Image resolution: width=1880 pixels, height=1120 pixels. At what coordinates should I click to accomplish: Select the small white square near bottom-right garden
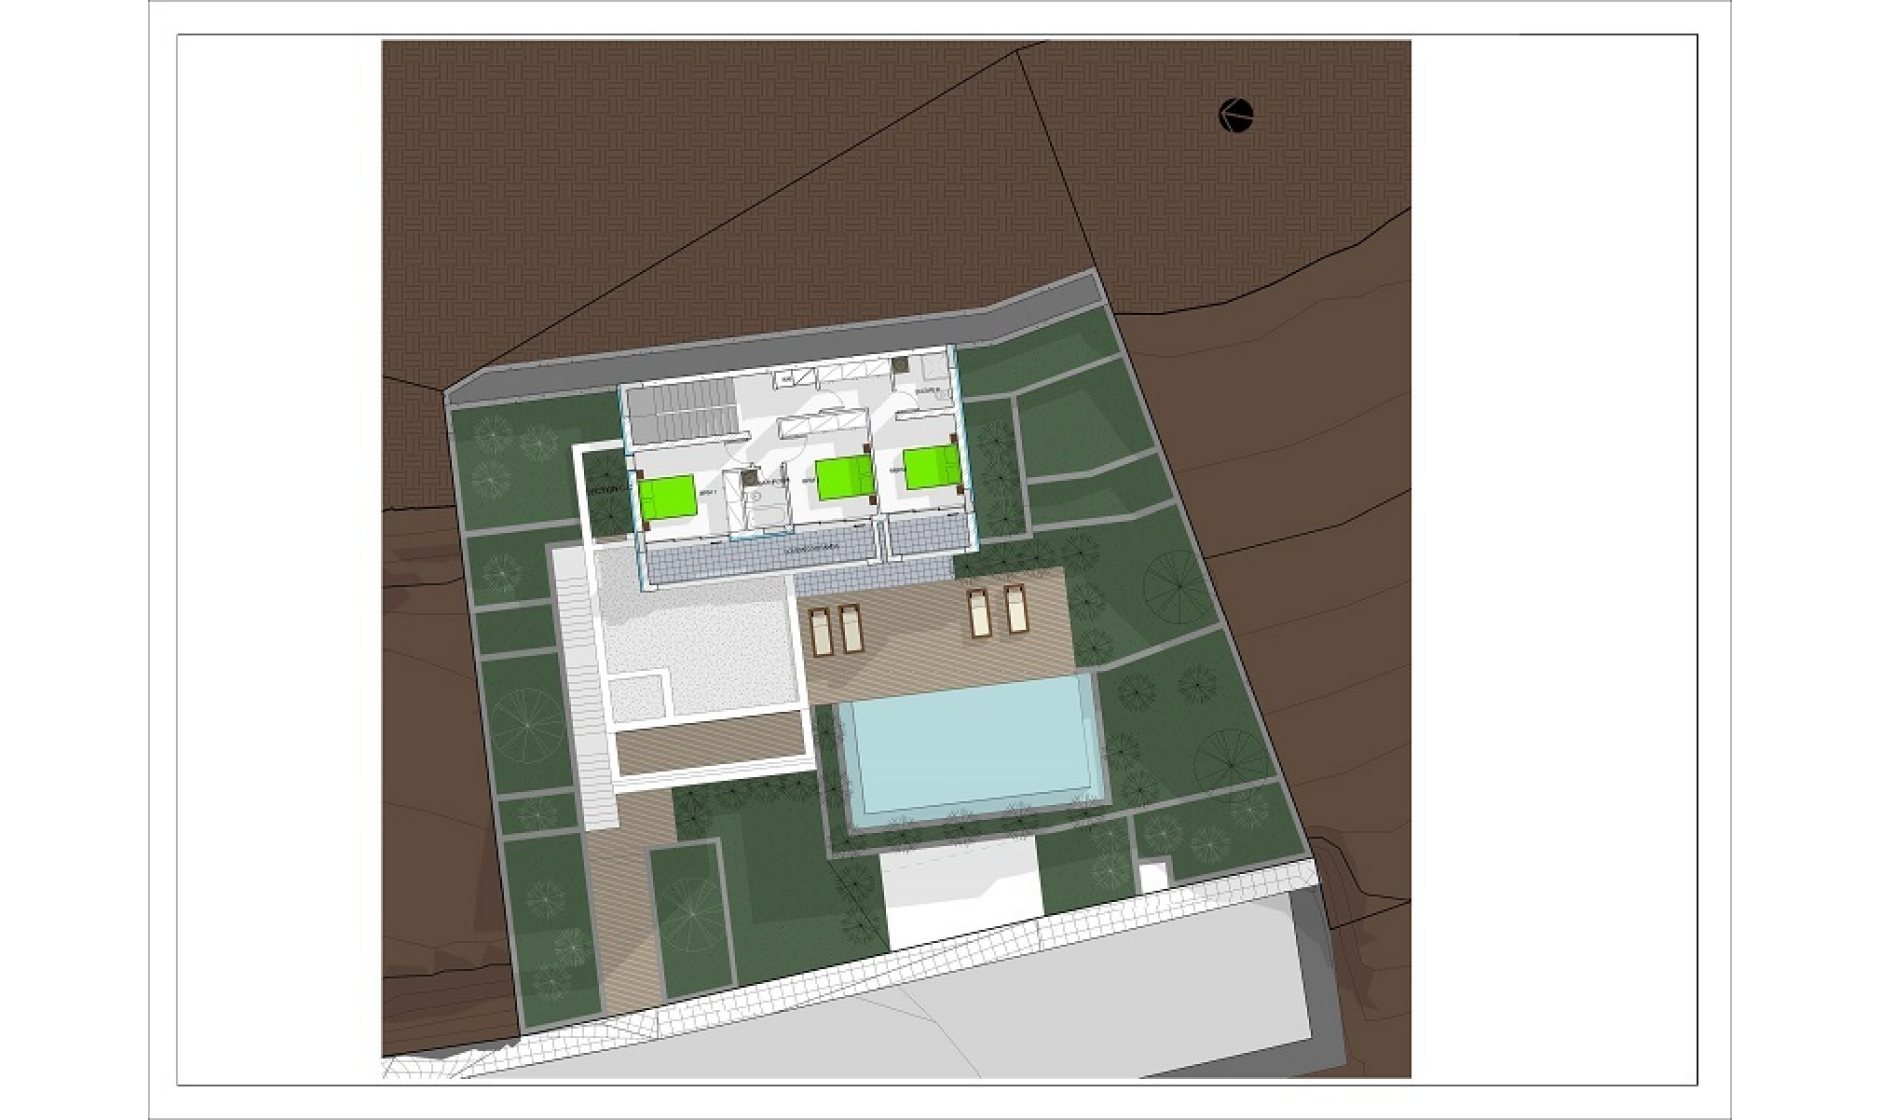coord(1153,878)
